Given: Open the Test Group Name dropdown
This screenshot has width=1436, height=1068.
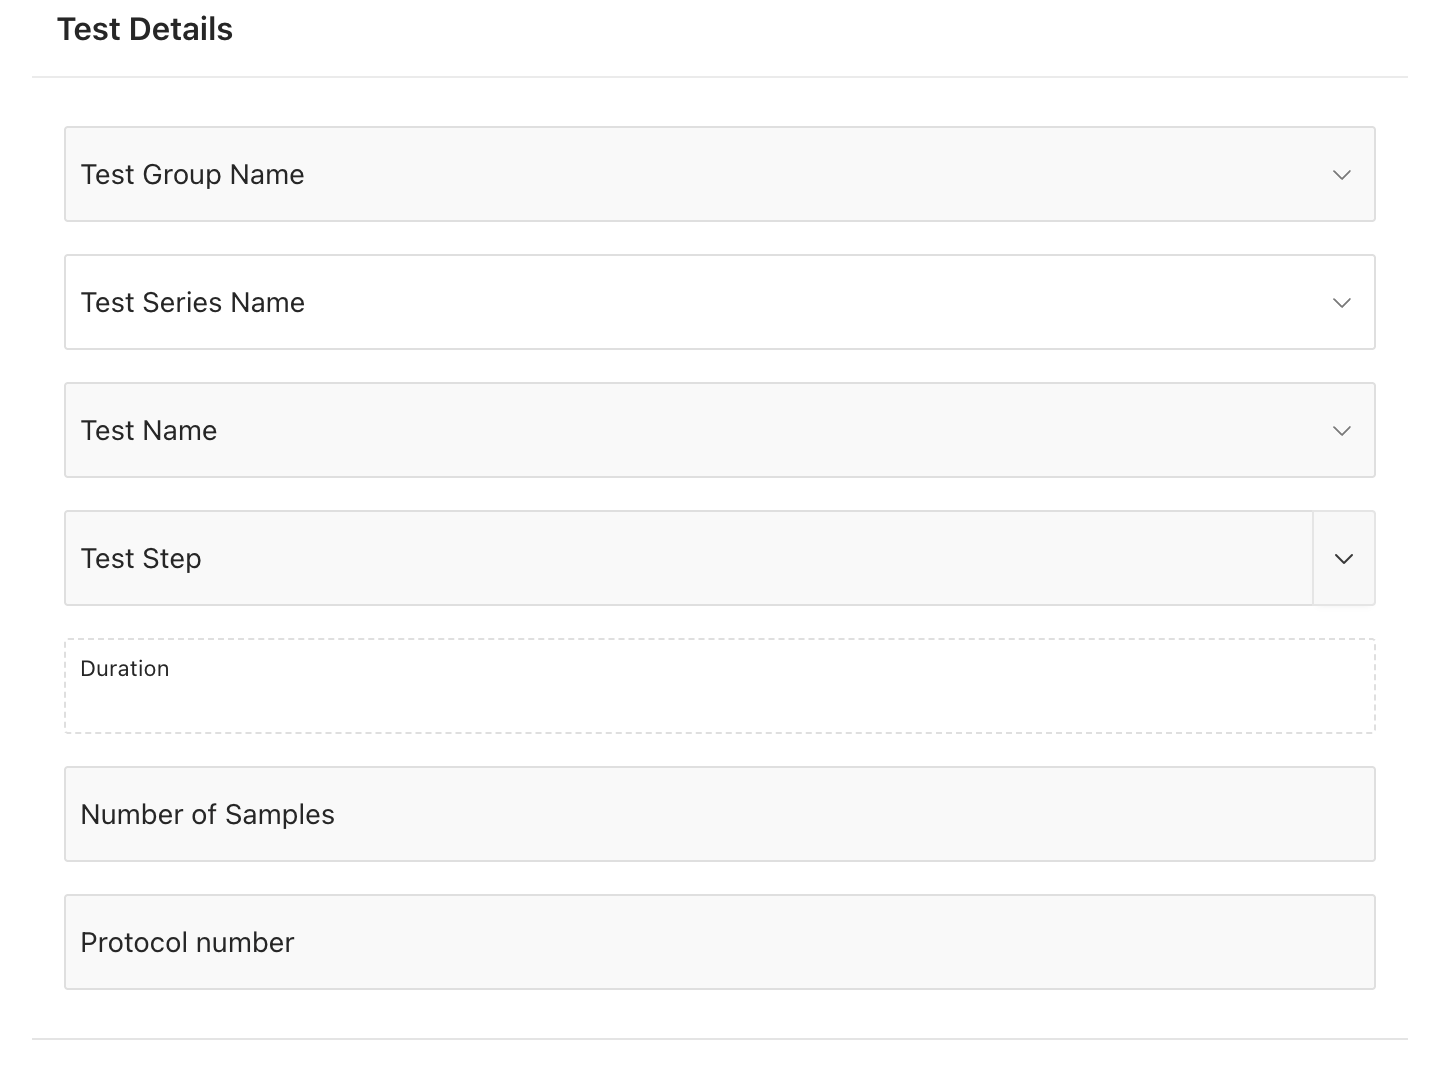Looking at the screenshot, I should 700,175.
